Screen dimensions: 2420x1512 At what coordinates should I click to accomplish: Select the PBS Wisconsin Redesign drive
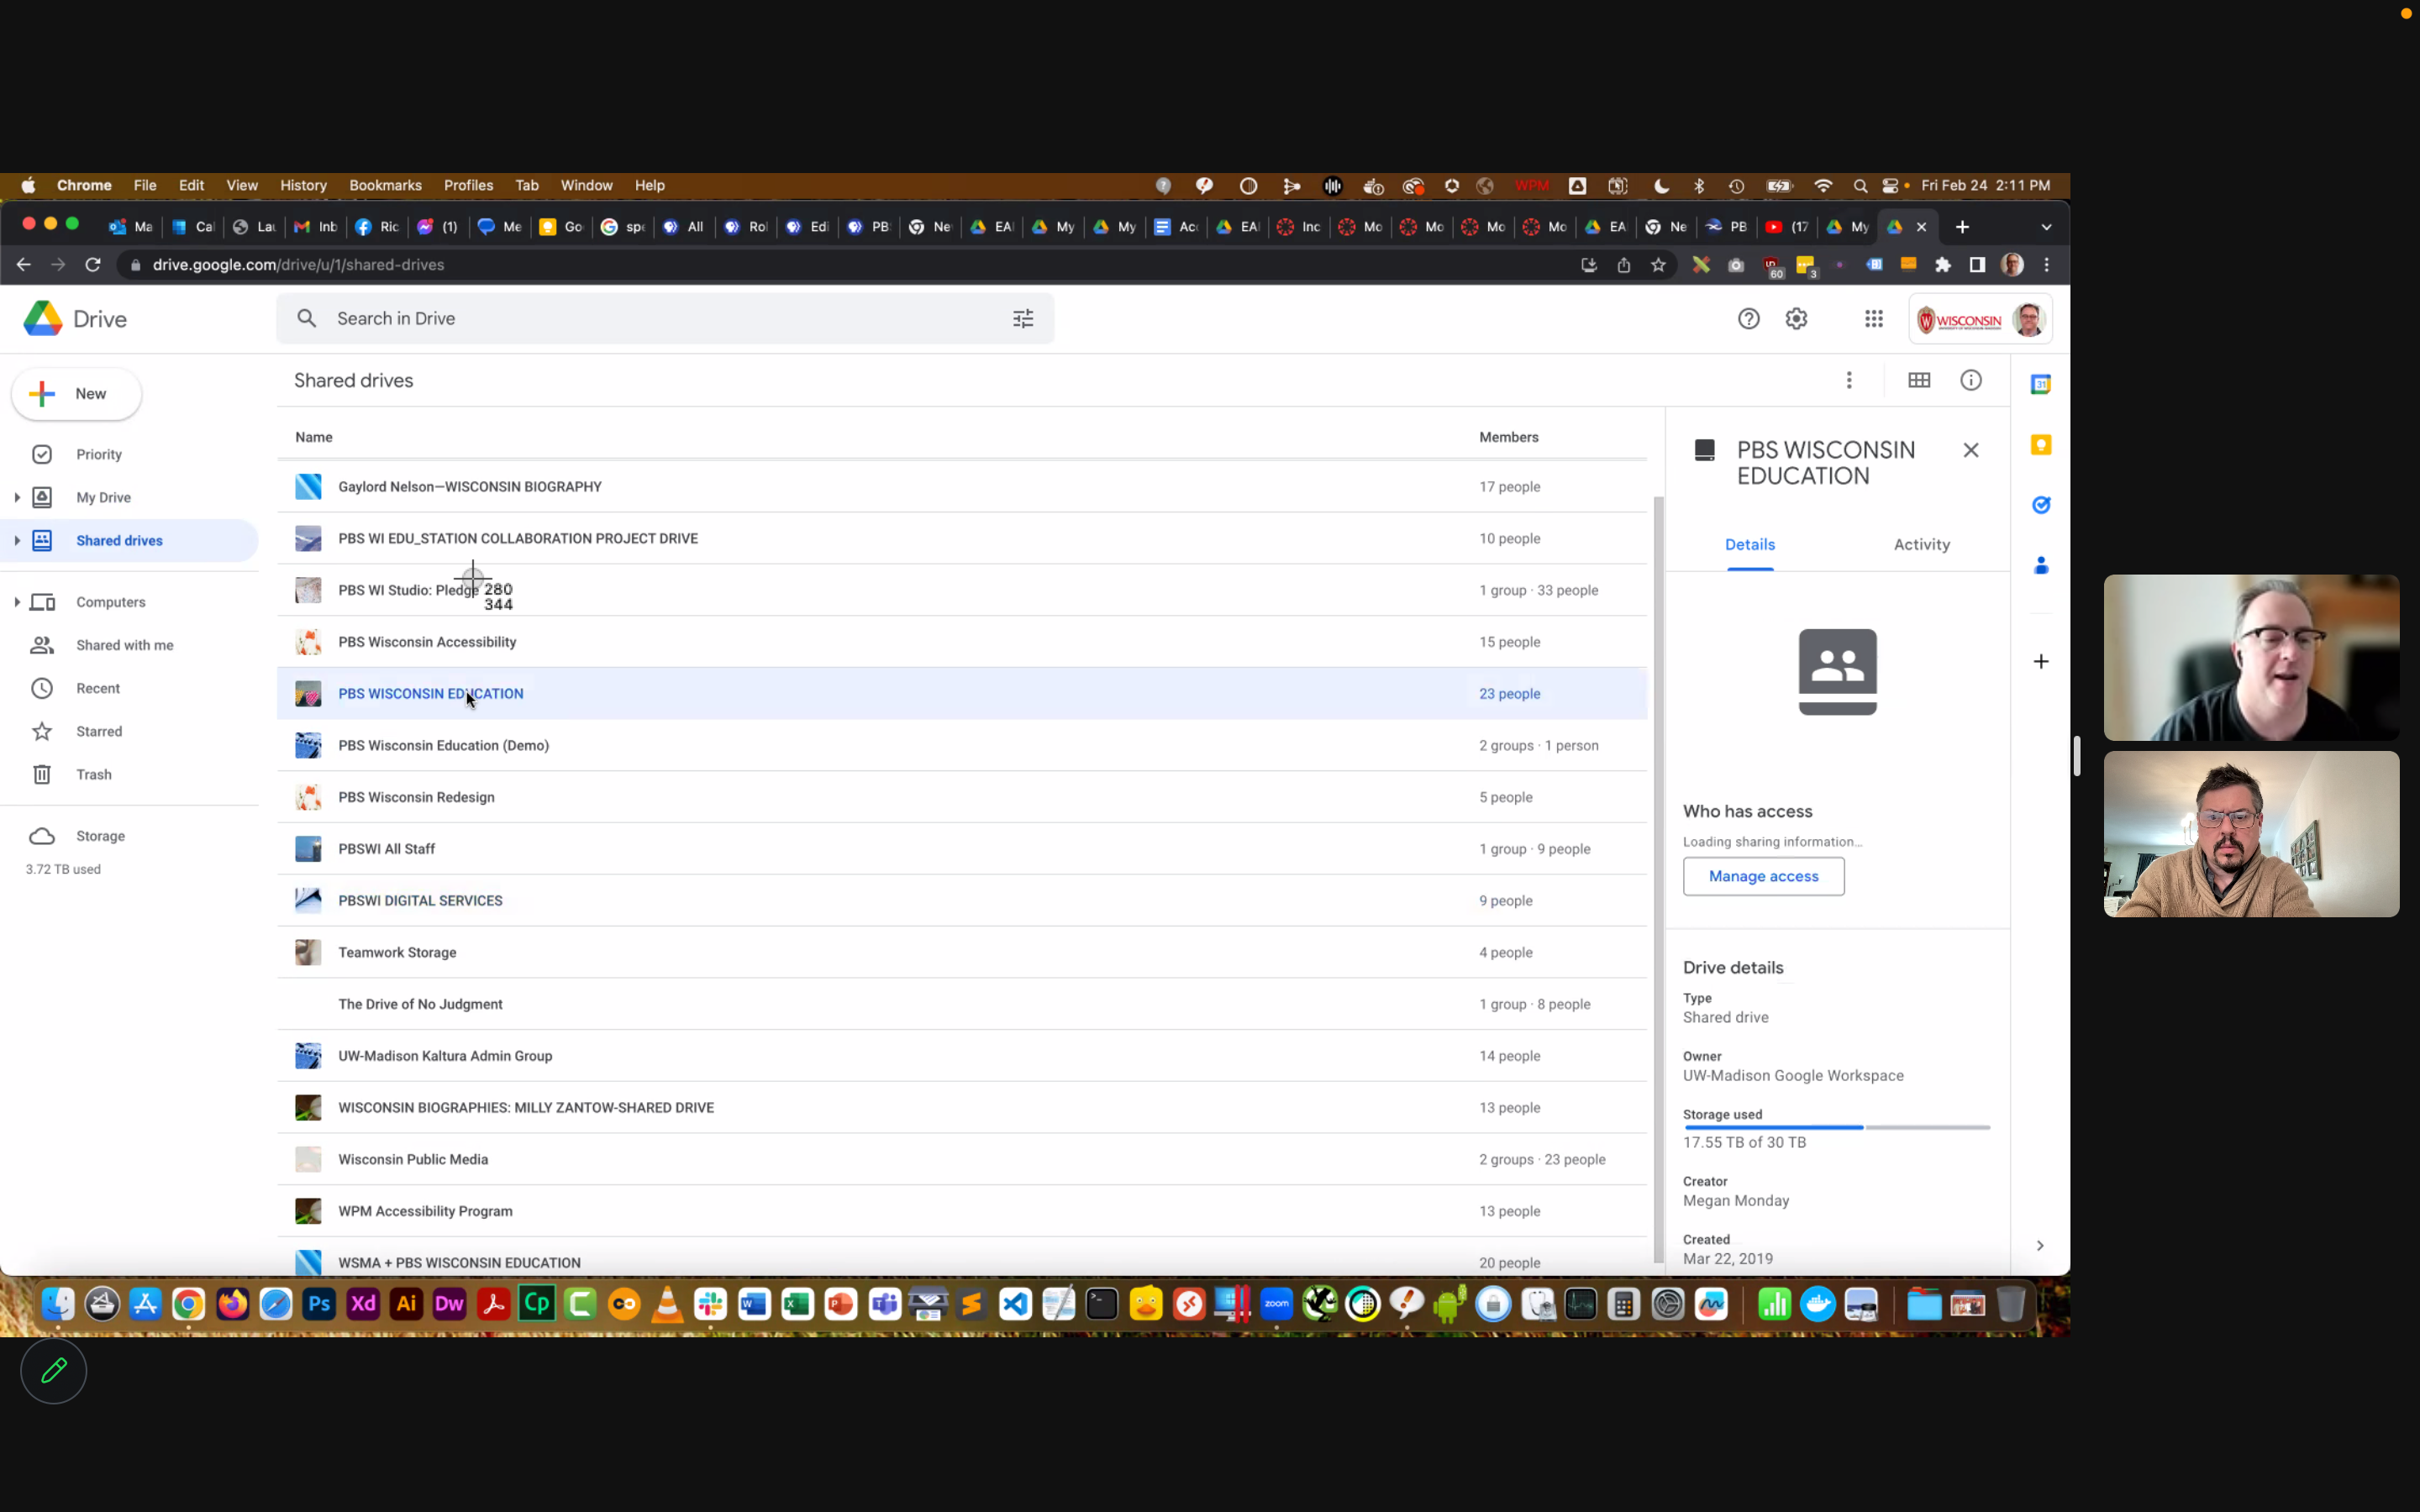click(962, 797)
